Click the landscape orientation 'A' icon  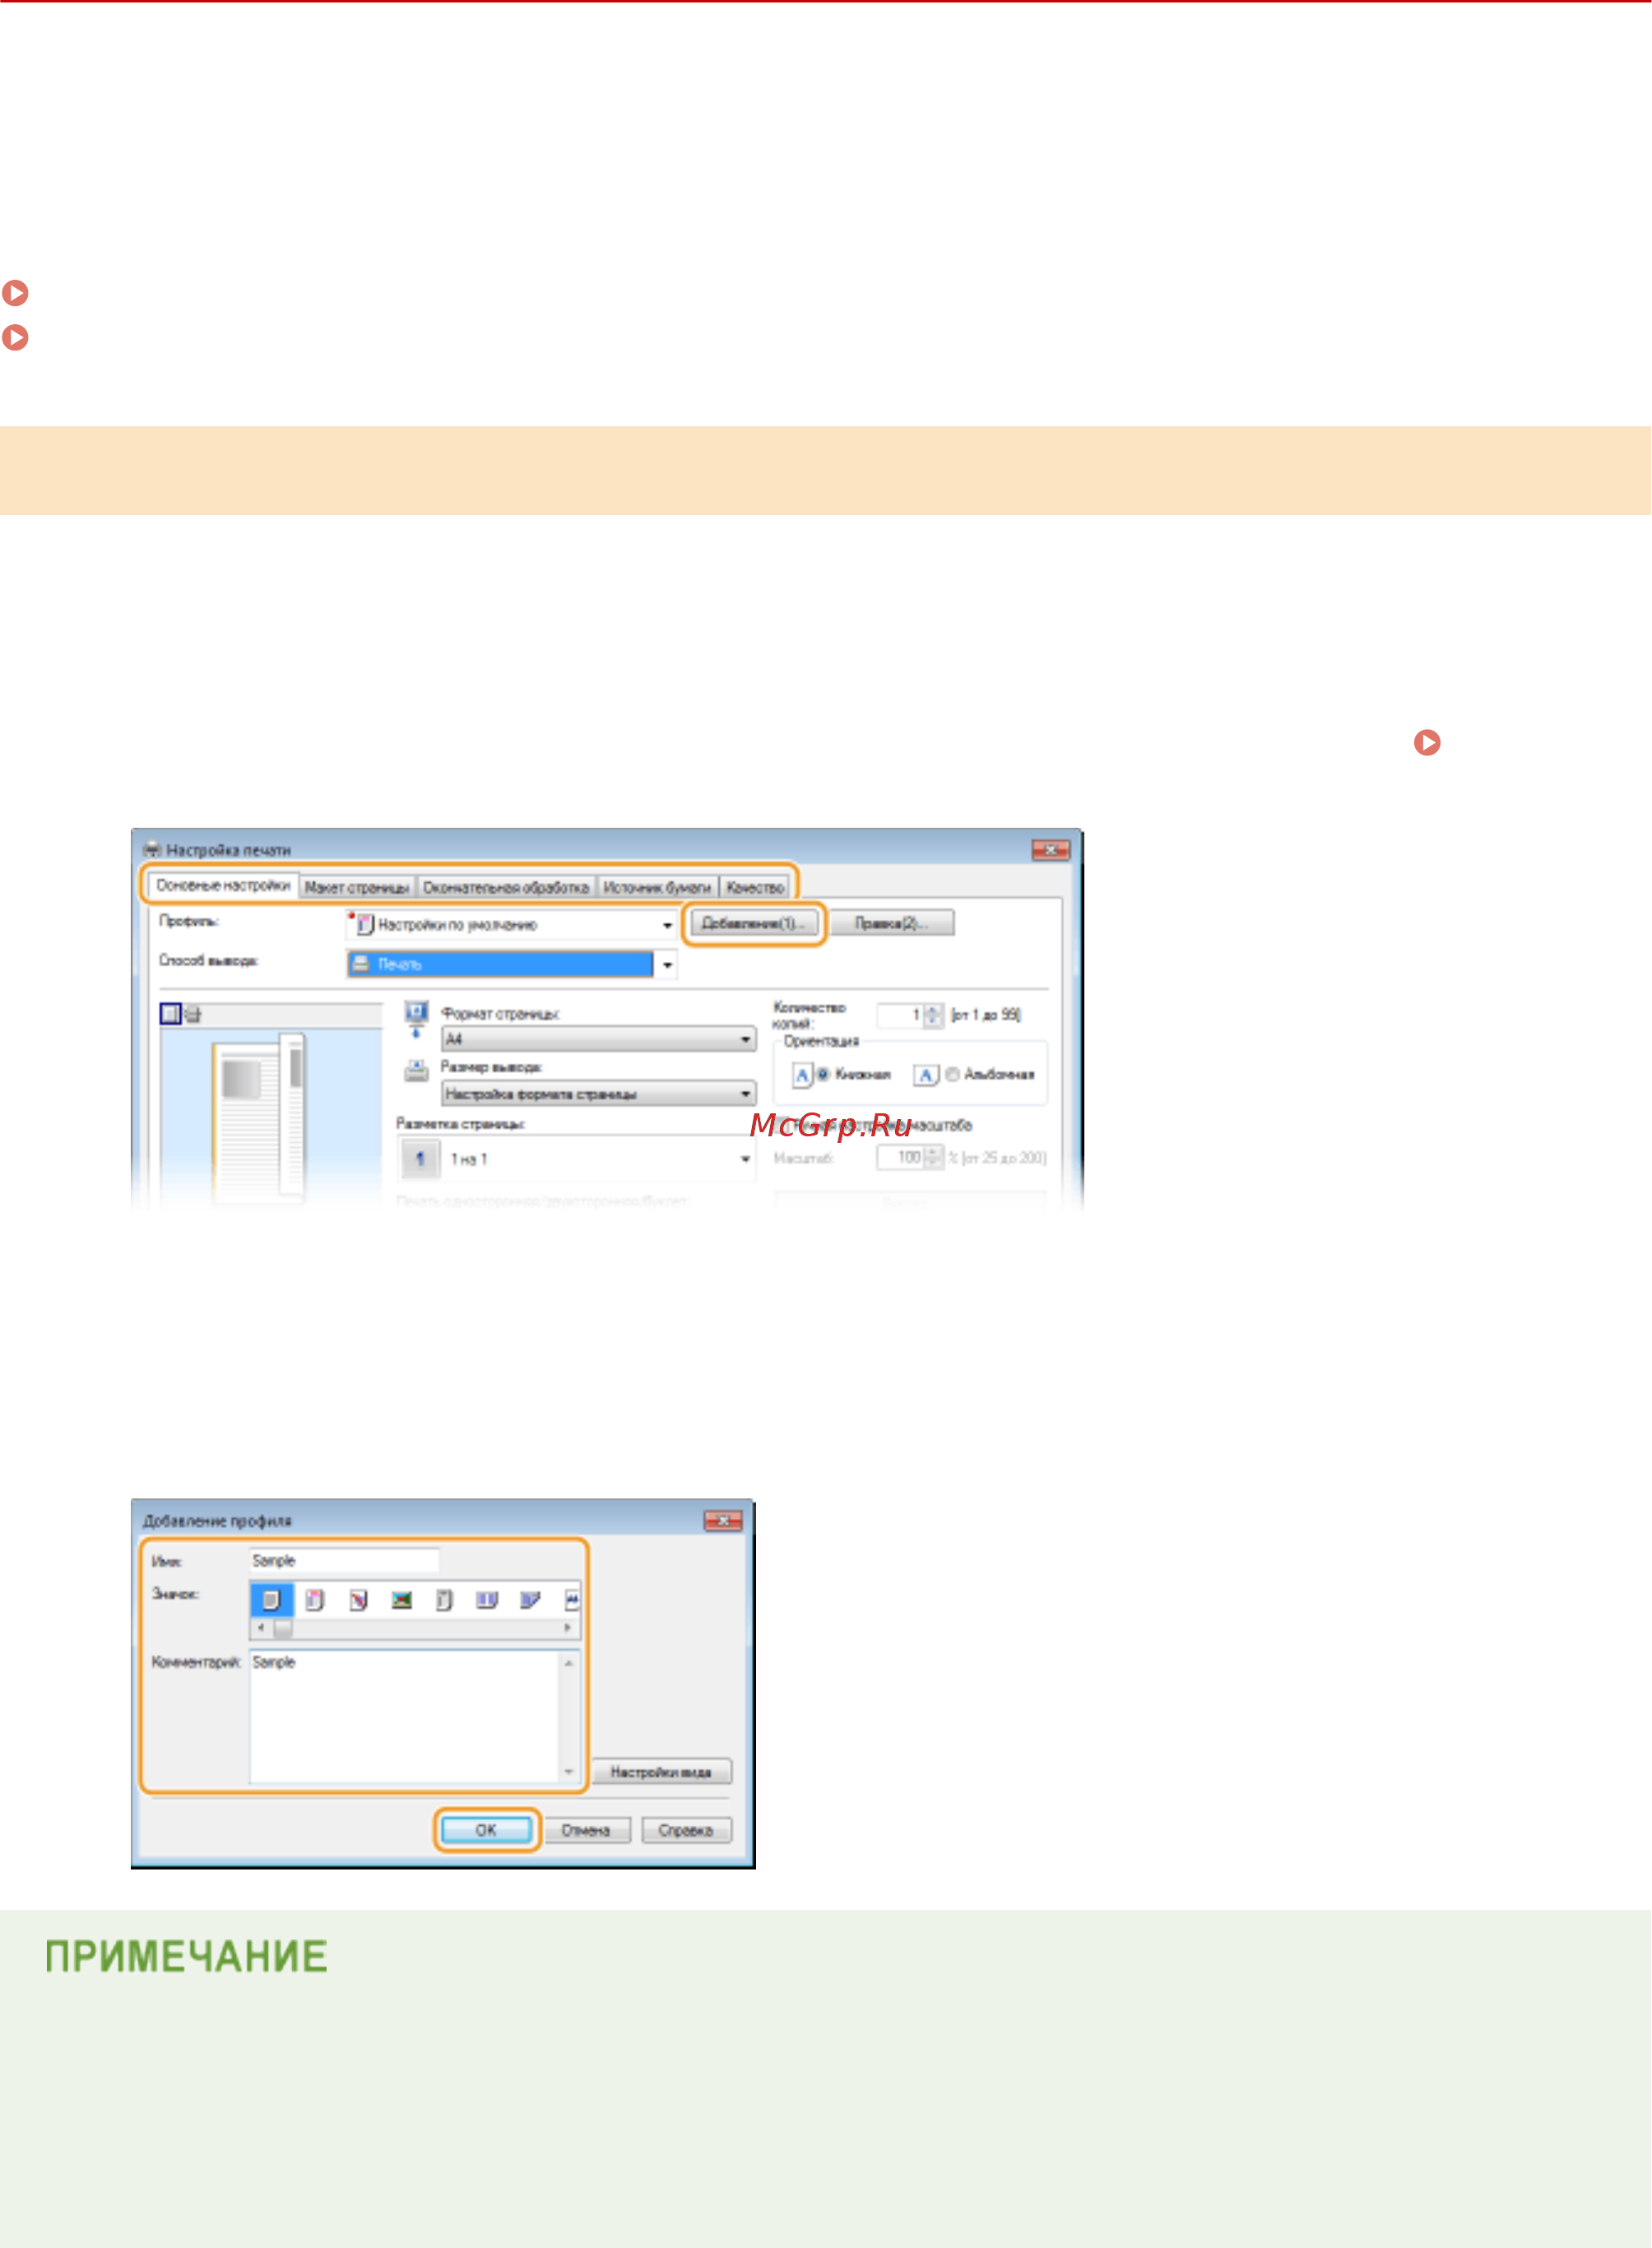[x=926, y=1075]
